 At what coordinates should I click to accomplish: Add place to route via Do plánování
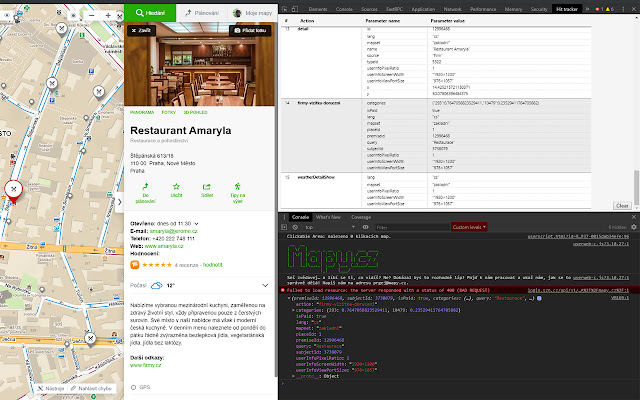pyautogui.click(x=146, y=193)
